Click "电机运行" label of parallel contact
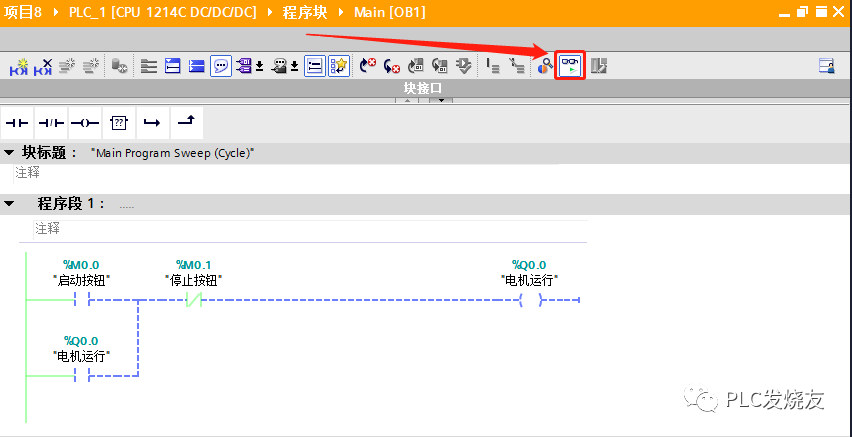Screen dimensions: 852x437 click(82, 356)
